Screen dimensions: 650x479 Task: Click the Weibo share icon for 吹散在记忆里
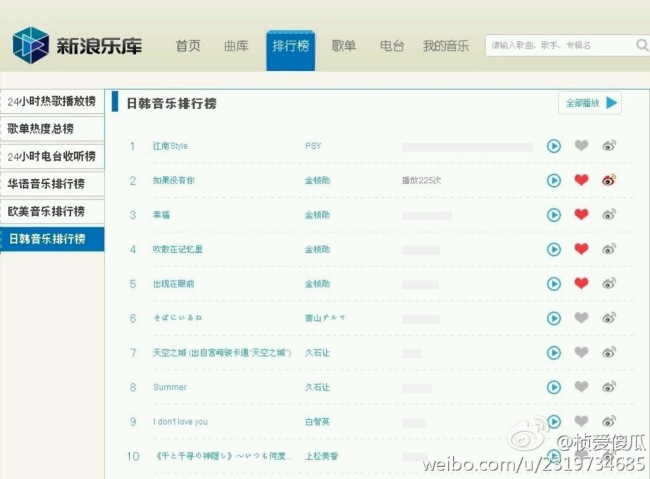pyautogui.click(x=609, y=249)
